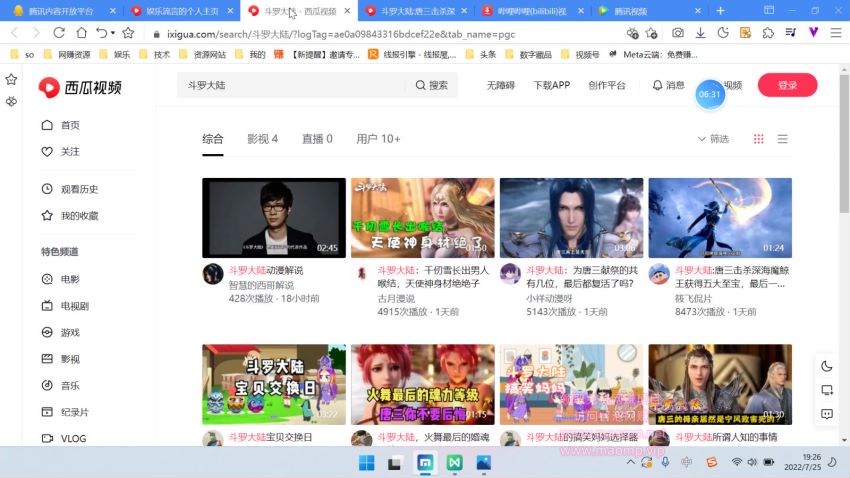The height and width of the screenshot is (478, 850).
Task: Open 观看历史 in the sidebar
Action: tap(70, 189)
